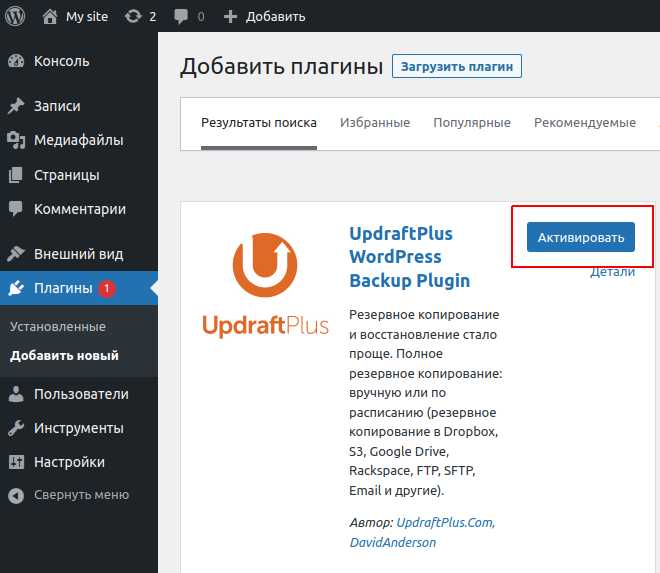Select Добавить новый submenu item

(x=64, y=356)
